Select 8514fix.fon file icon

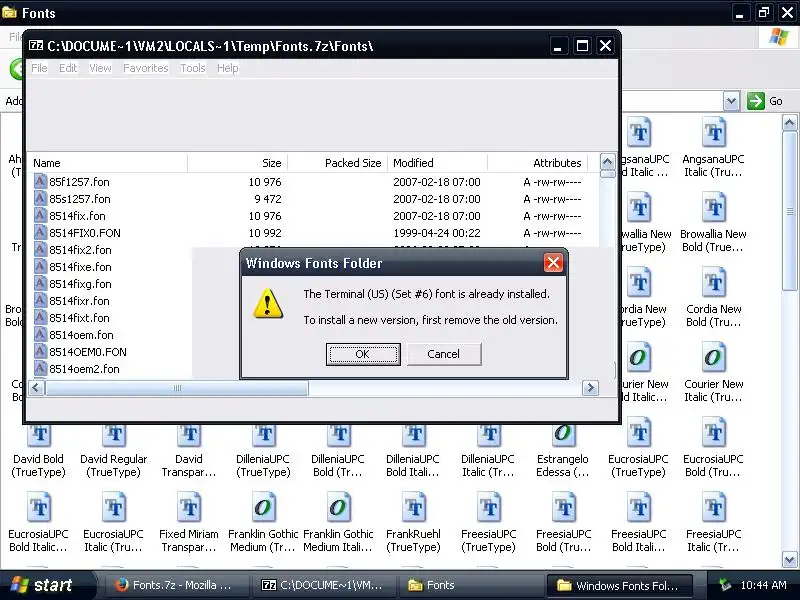pos(41,216)
